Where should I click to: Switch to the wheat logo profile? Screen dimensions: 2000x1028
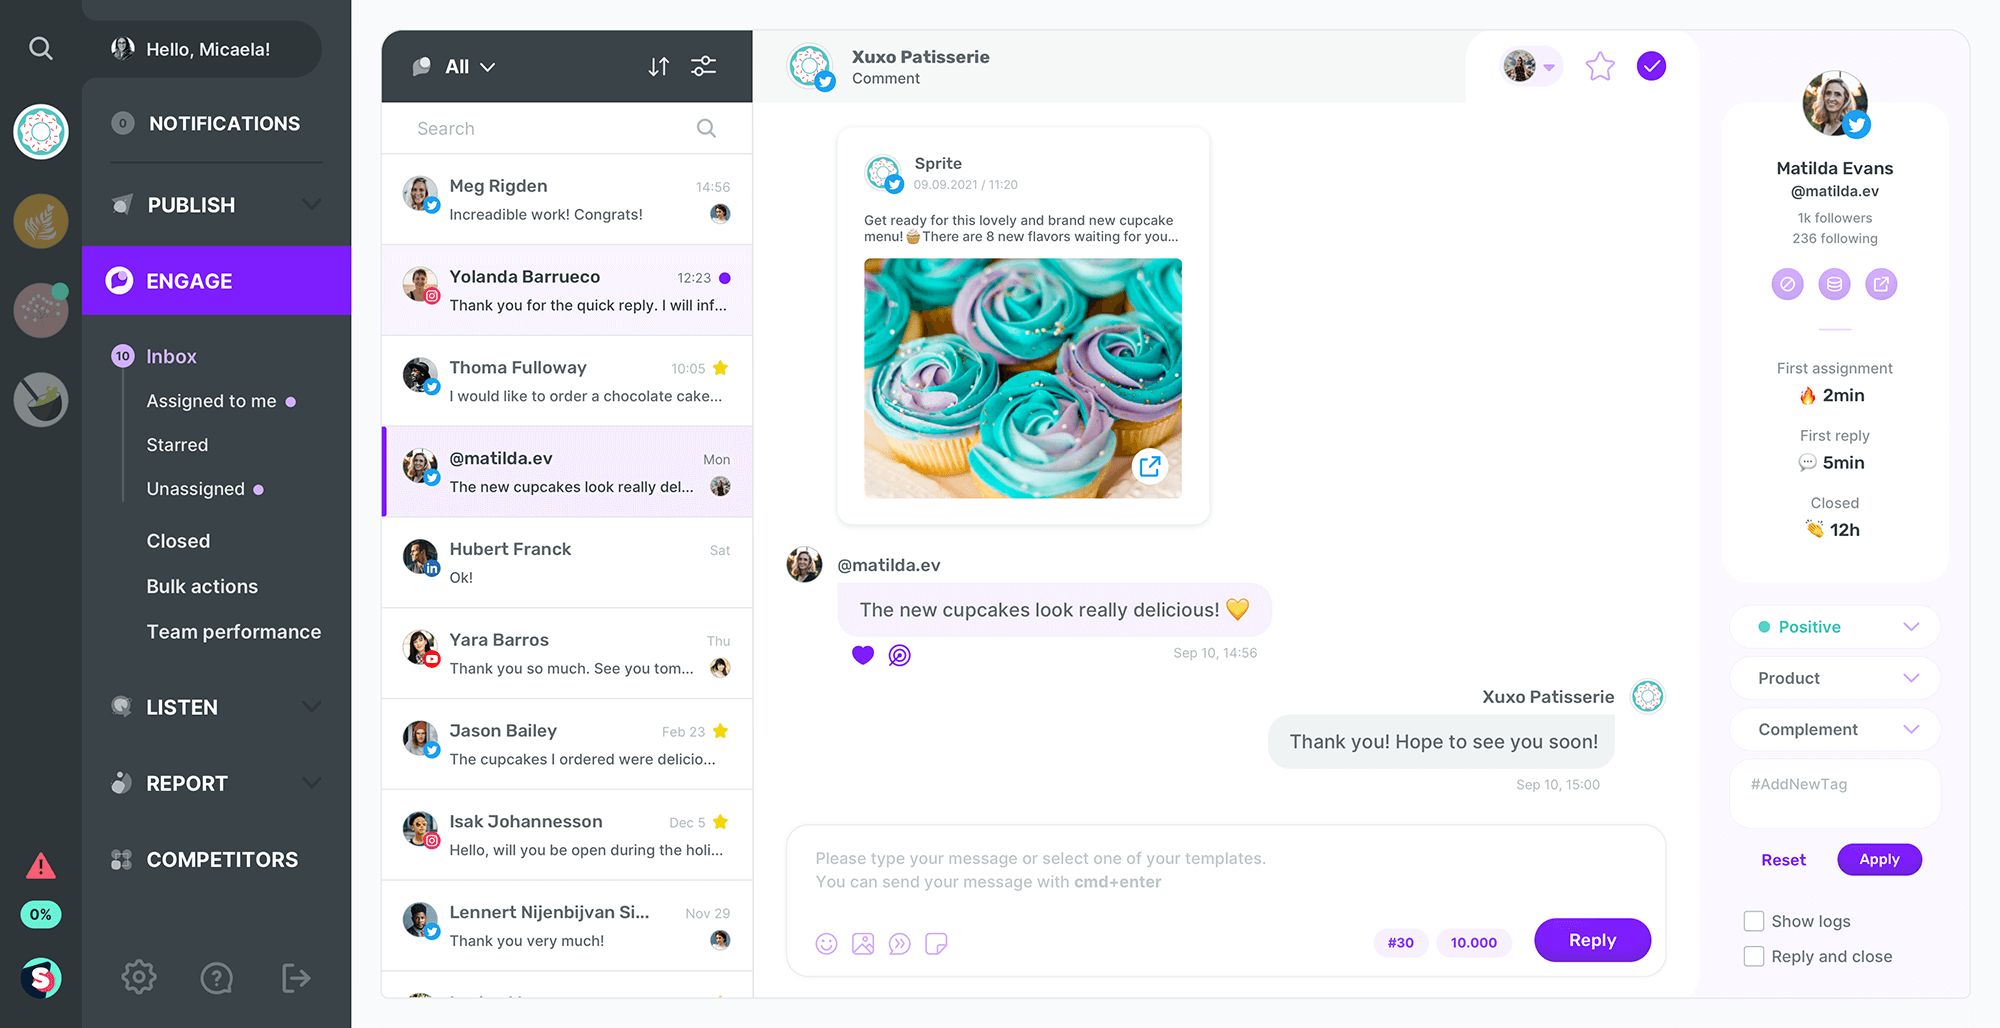41,221
